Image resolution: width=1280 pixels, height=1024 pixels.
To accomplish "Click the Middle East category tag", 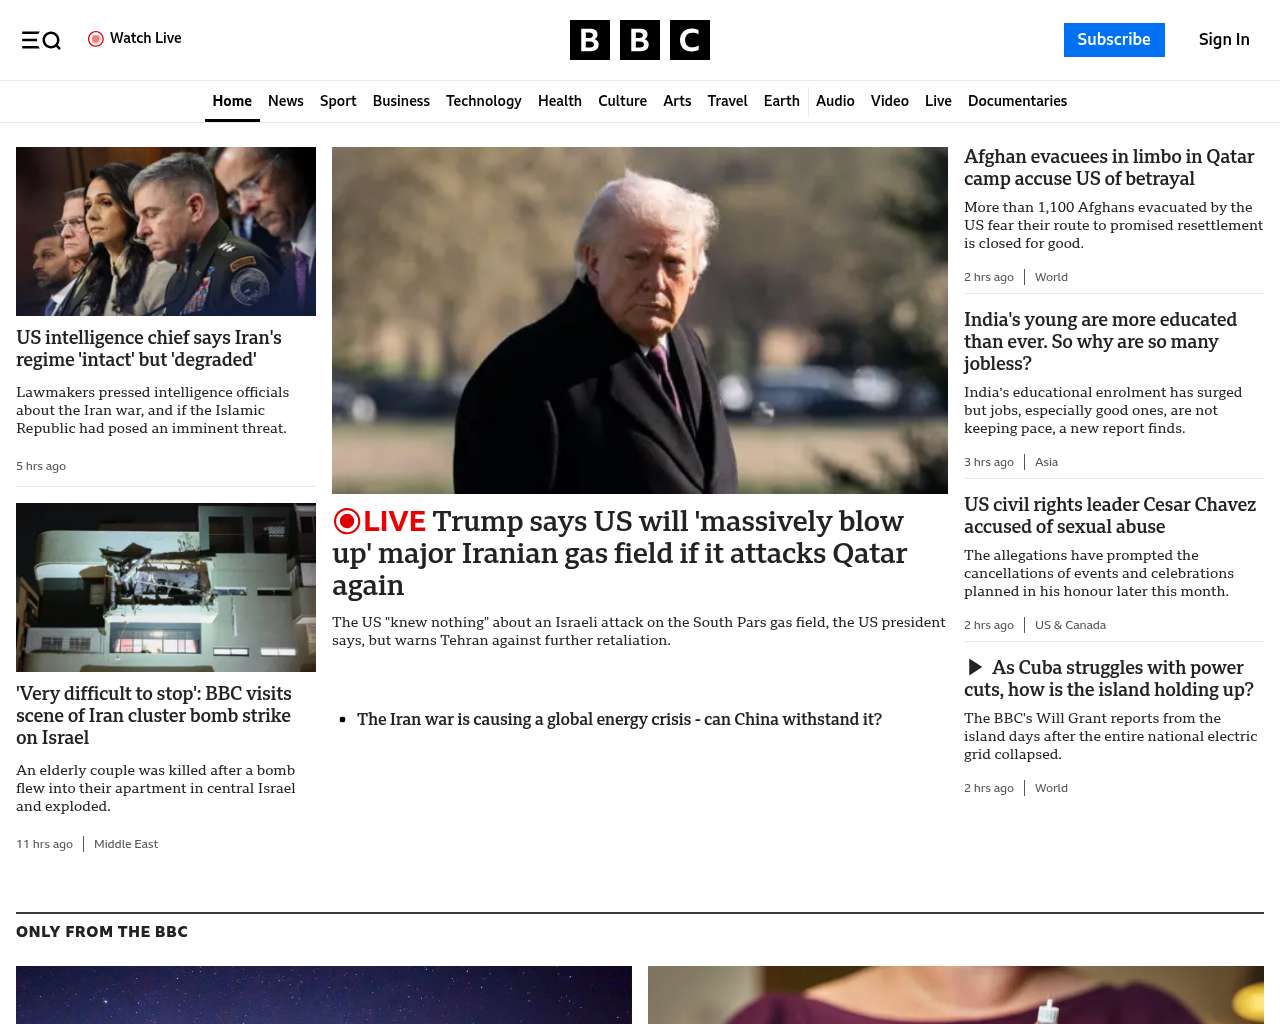I will point(126,844).
